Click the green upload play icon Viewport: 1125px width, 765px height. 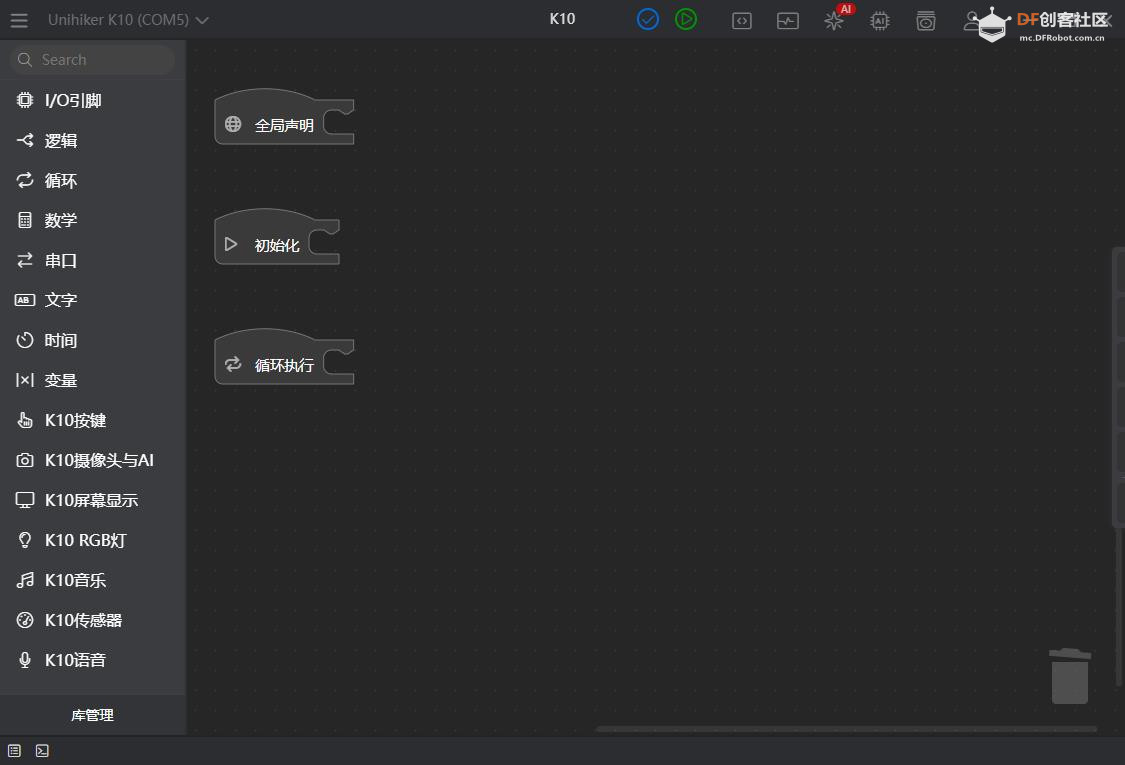click(686, 19)
